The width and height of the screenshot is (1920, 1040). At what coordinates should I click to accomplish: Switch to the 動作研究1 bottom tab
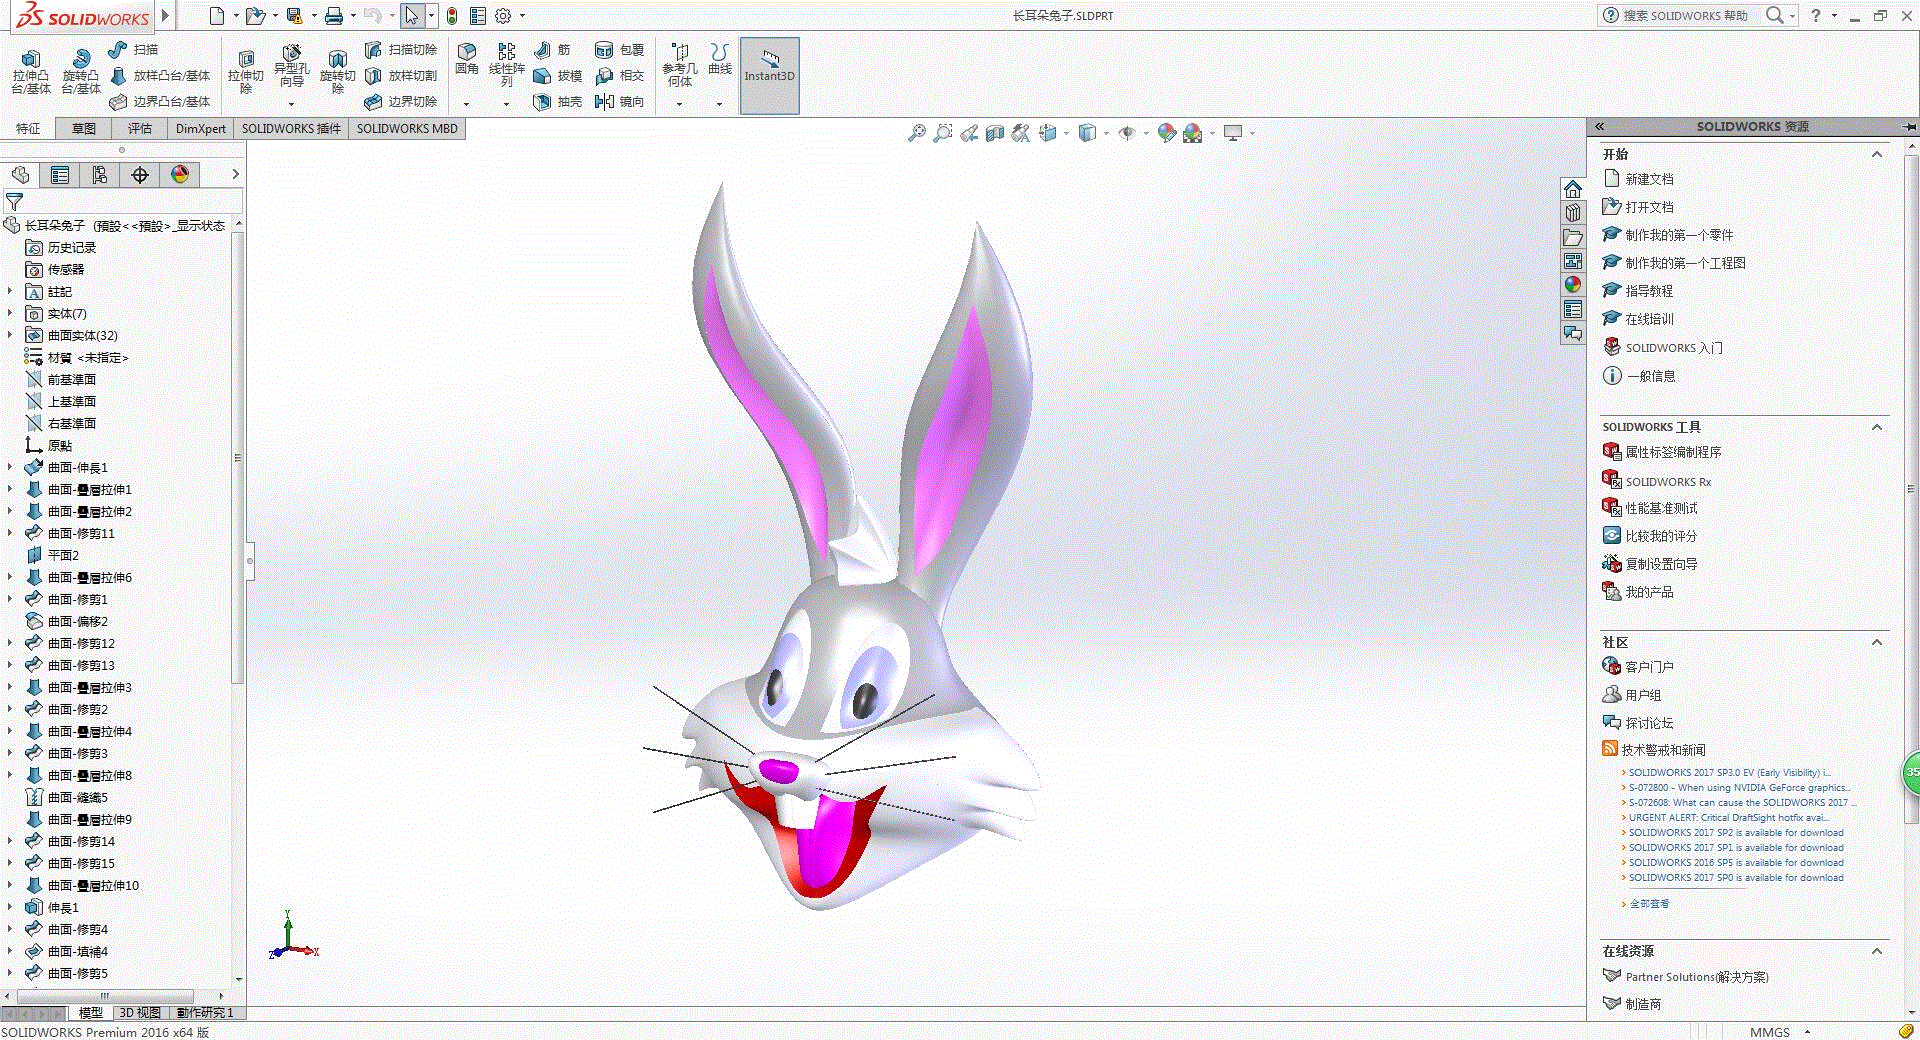pyautogui.click(x=205, y=1013)
